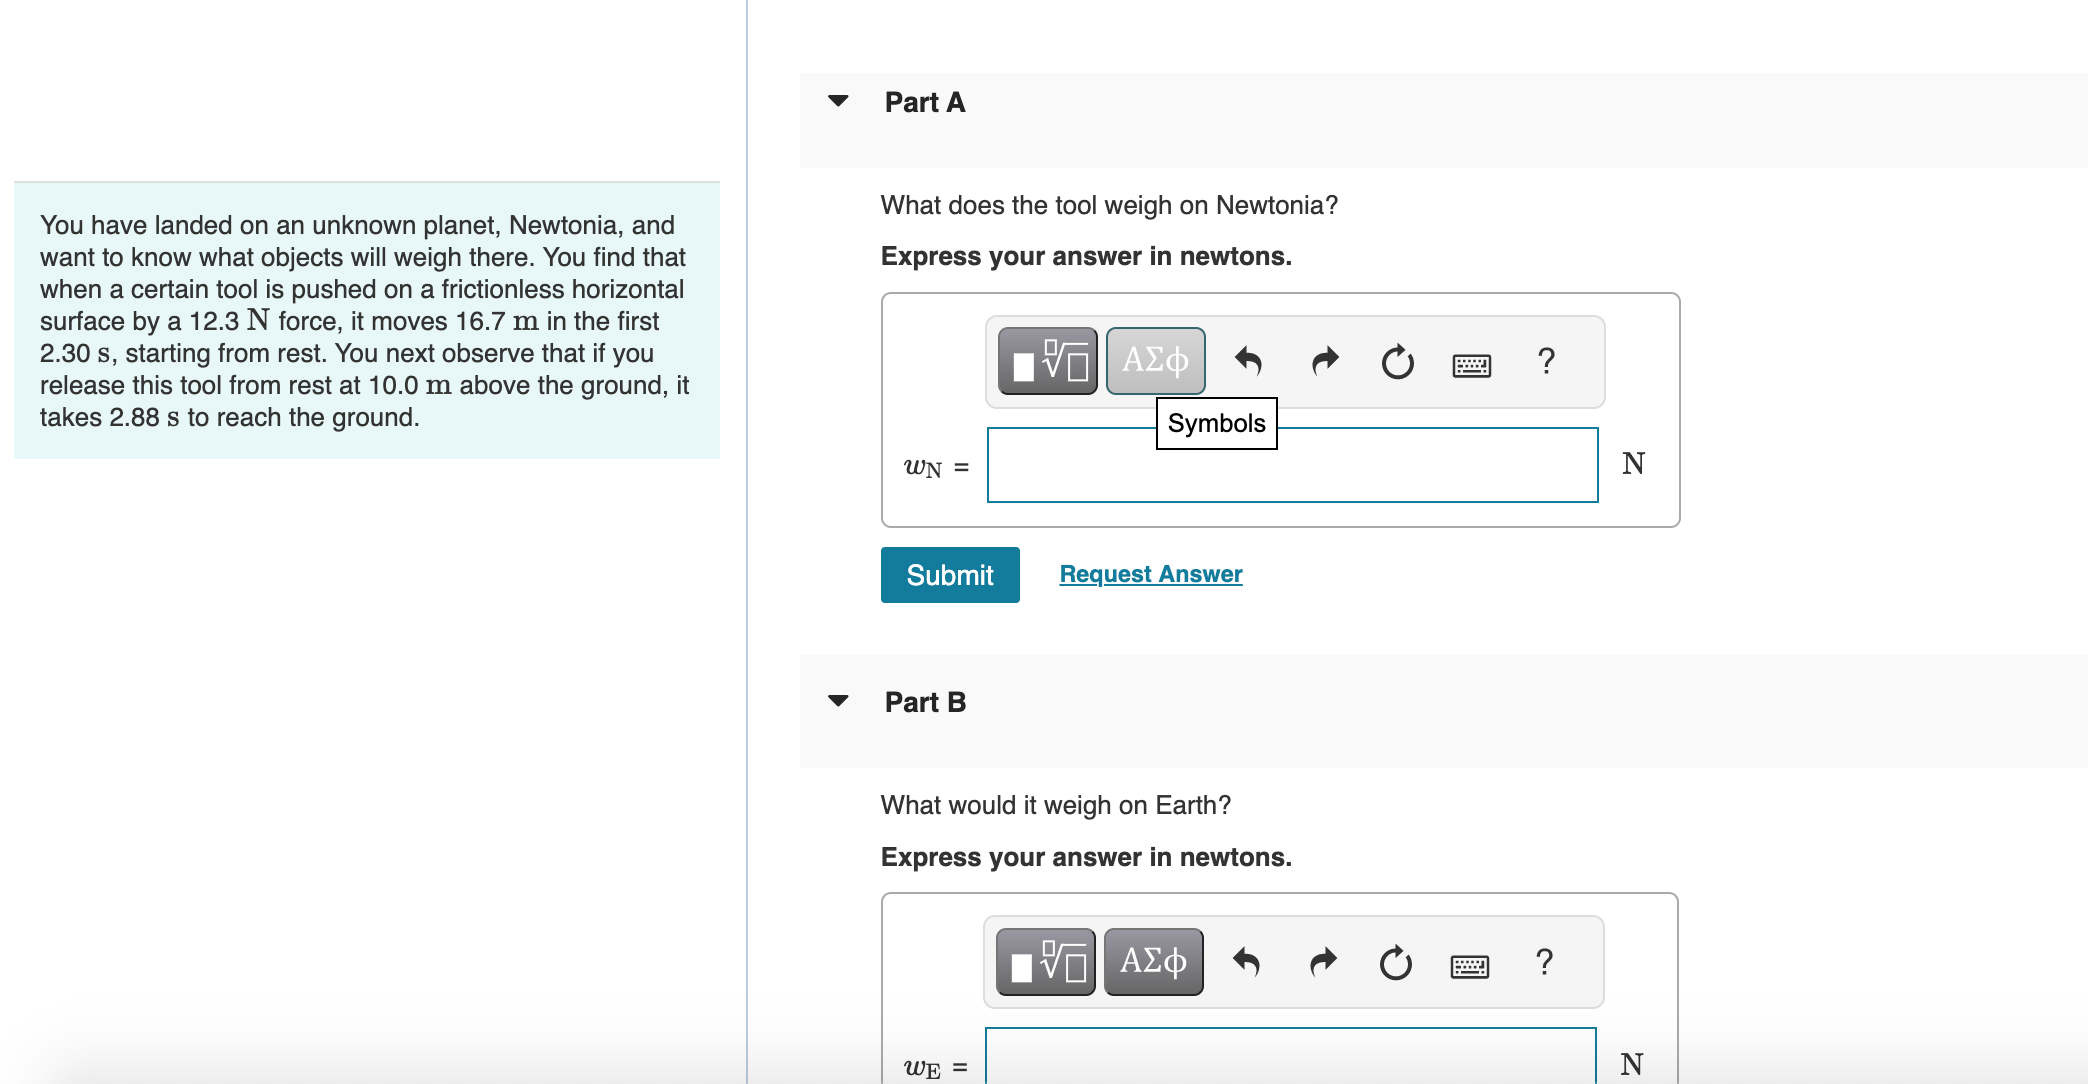This screenshot has height=1084, width=2088.
Task: Click undo arrow in Part A toolbar
Action: [1248, 361]
